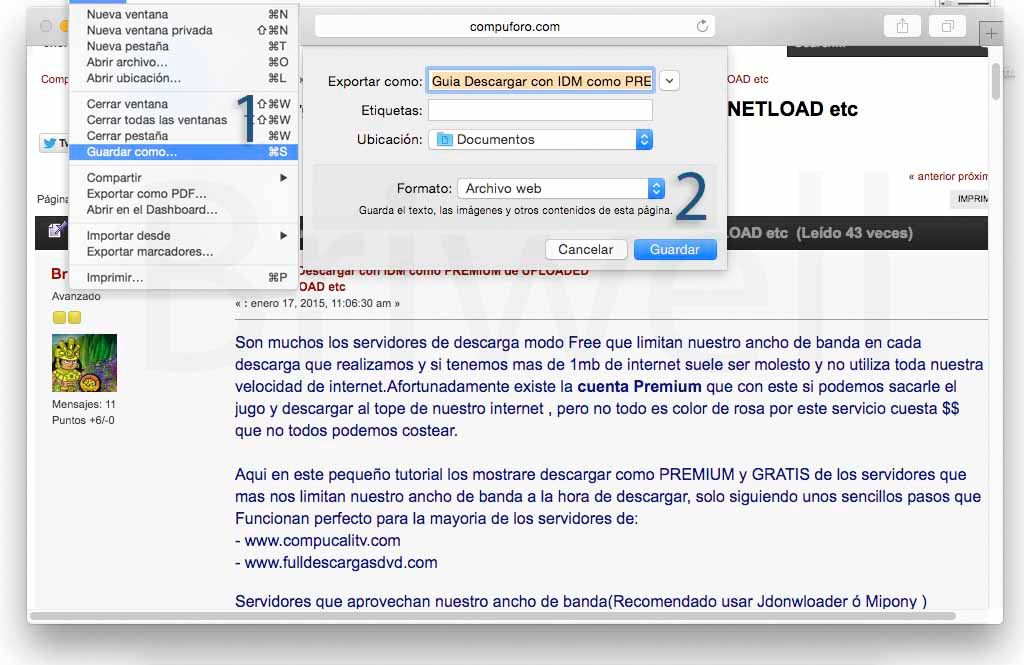Image resolution: width=1024 pixels, height=665 pixels.
Task: Open the www.fulldescargasdvd.com link
Action: (341, 562)
